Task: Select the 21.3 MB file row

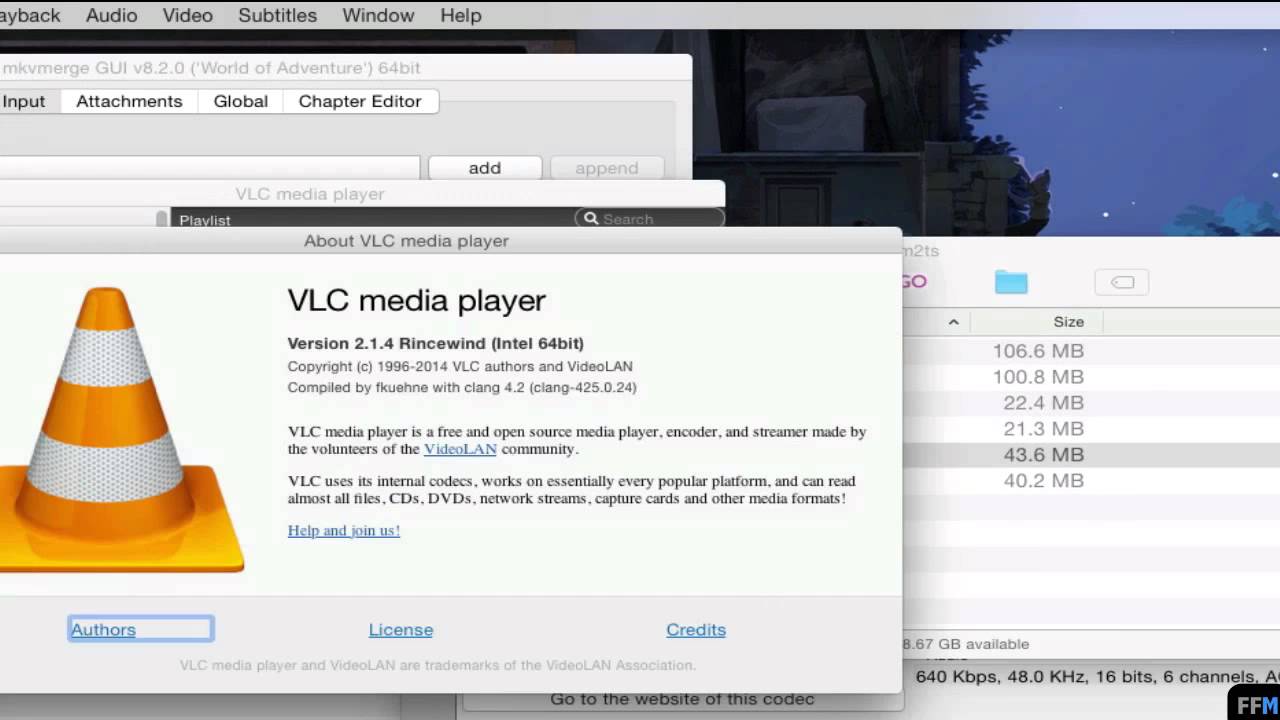Action: click(x=1092, y=429)
